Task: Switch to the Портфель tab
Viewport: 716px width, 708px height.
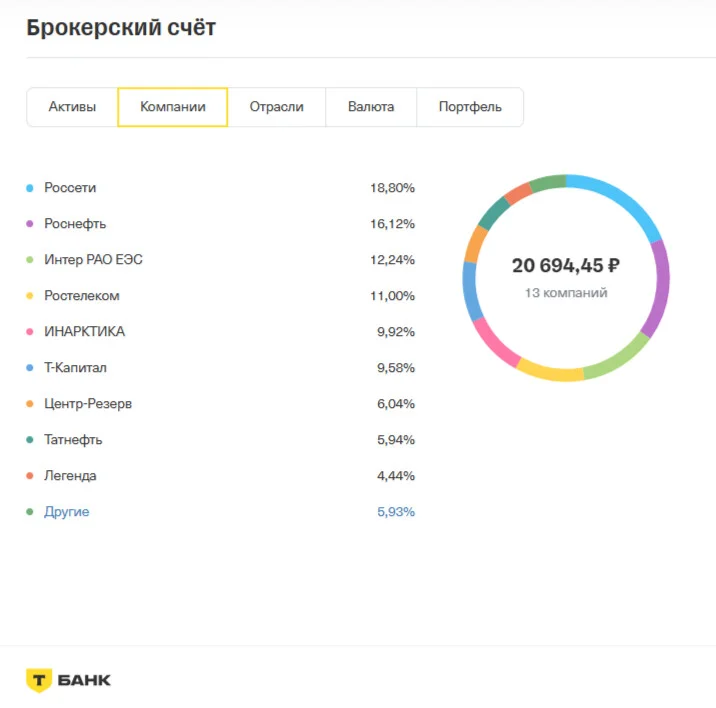Action: [470, 107]
